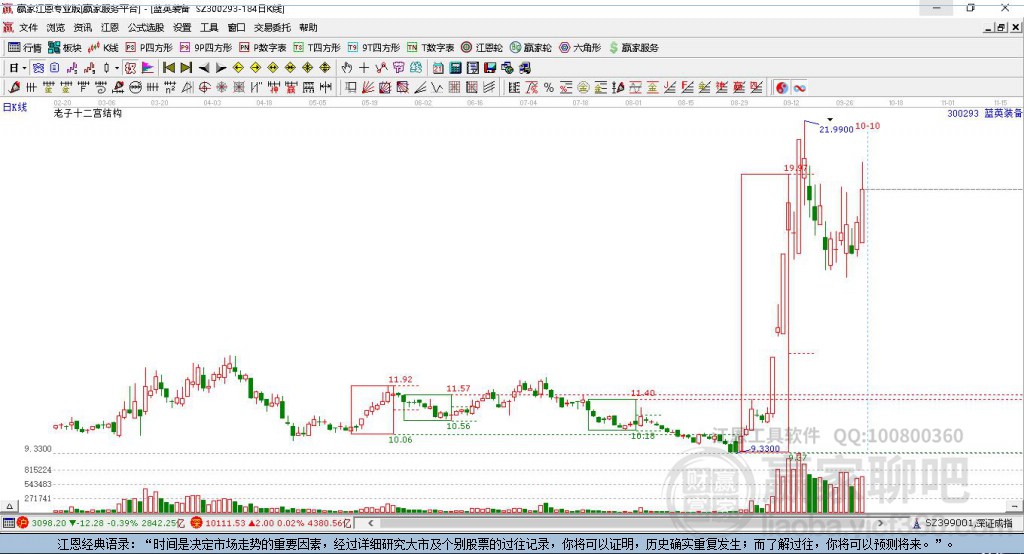The image size is (1024, 554).
Task: Click the black left arrow icon
Action: tap(204, 68)
